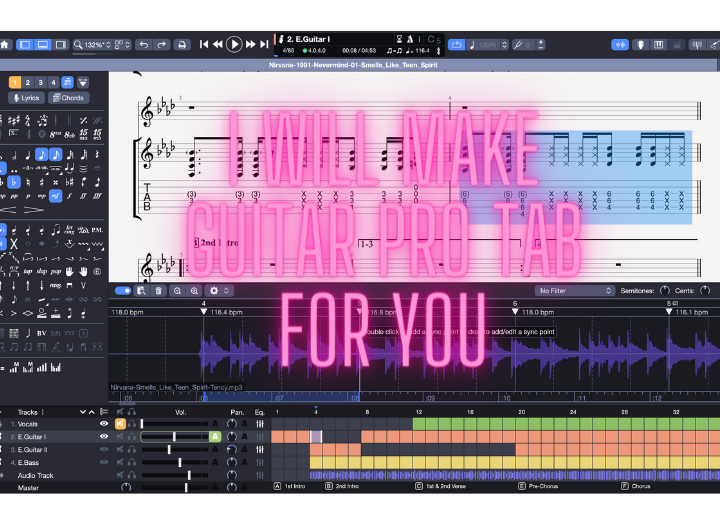The width and height of the screenshot is (720, 525).
Task: Toggle the right panel display
Action: tap(61, 45)
